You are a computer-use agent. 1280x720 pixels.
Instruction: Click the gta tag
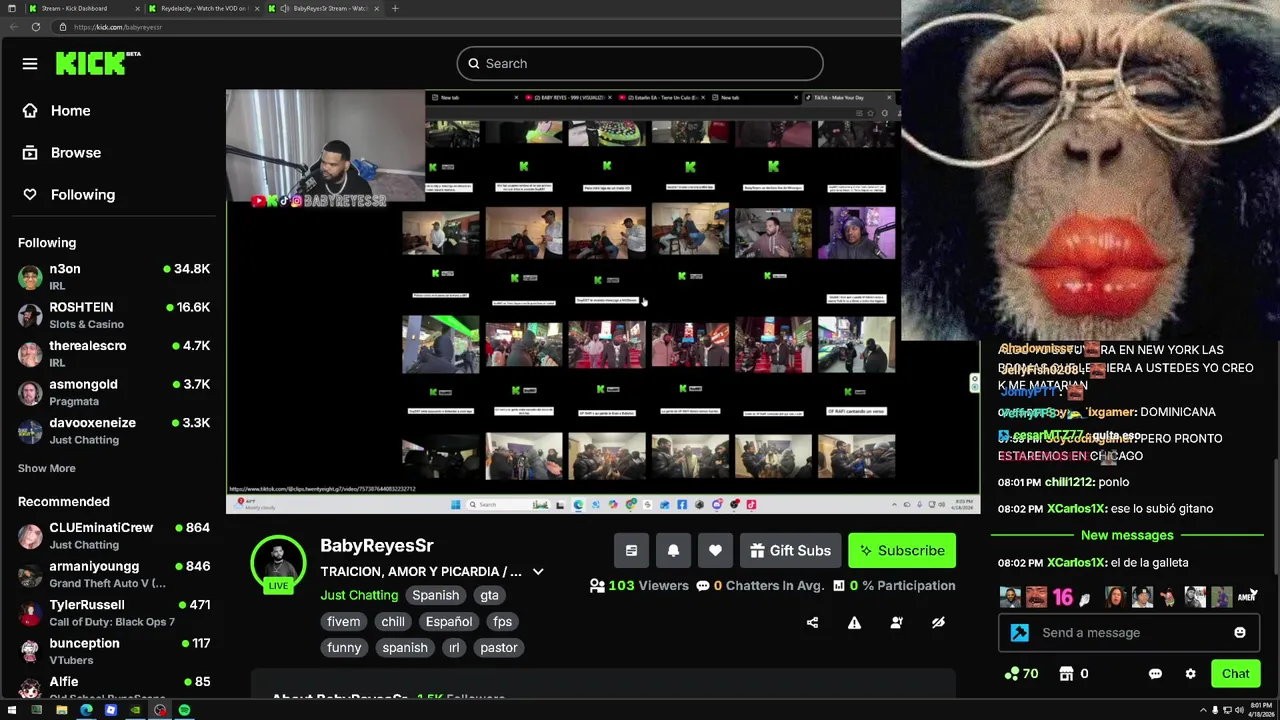[489, 596]
